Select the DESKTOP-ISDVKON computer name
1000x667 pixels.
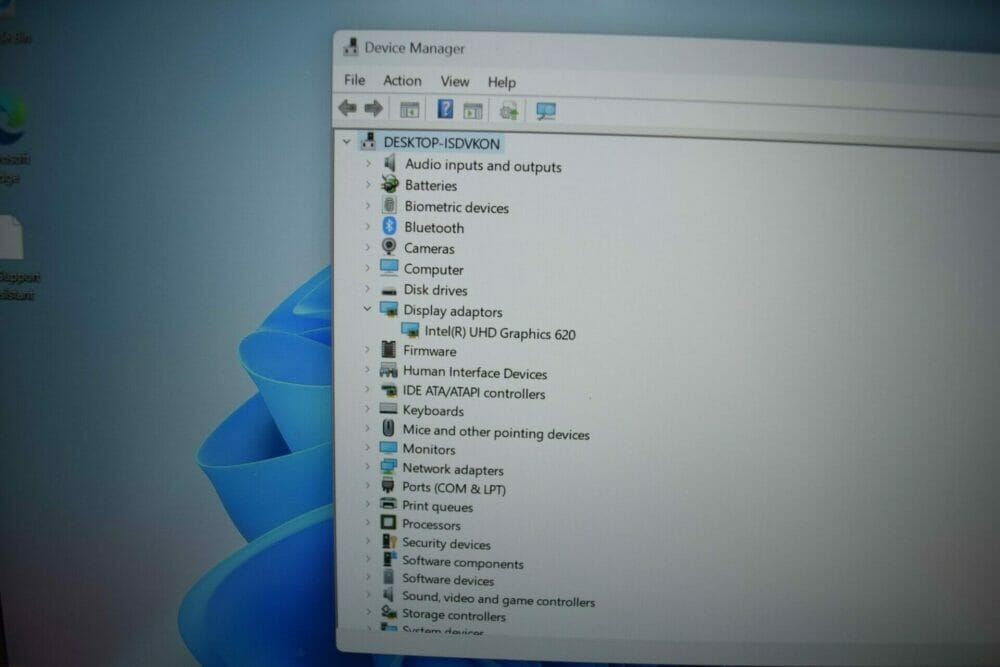[441, 143]
